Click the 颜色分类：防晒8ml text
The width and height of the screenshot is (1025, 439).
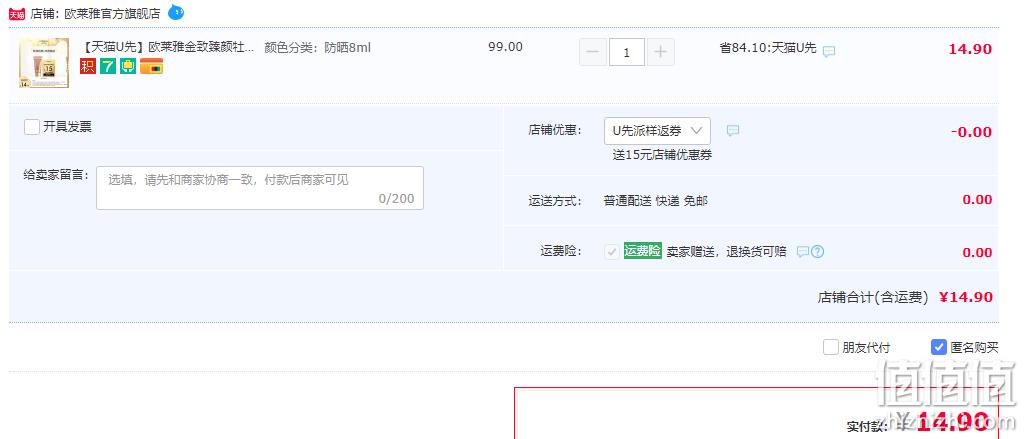pyautogui.click(x=318, y=48)
